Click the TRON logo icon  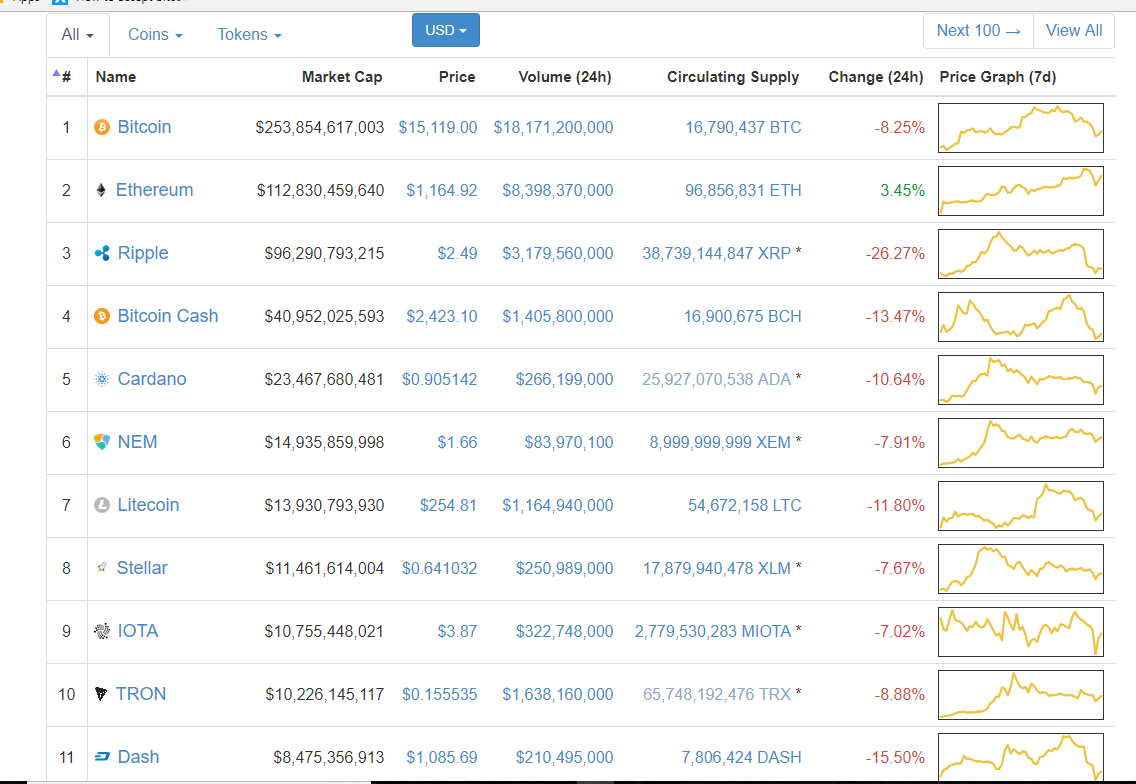pos(101,694)
